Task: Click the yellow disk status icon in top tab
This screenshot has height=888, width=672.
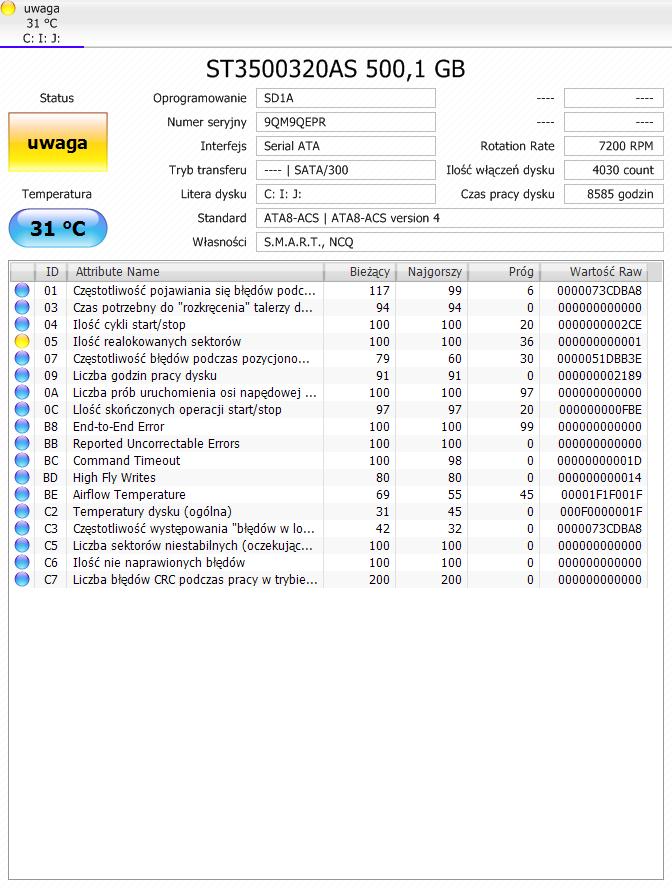Action: coord(8,8)
